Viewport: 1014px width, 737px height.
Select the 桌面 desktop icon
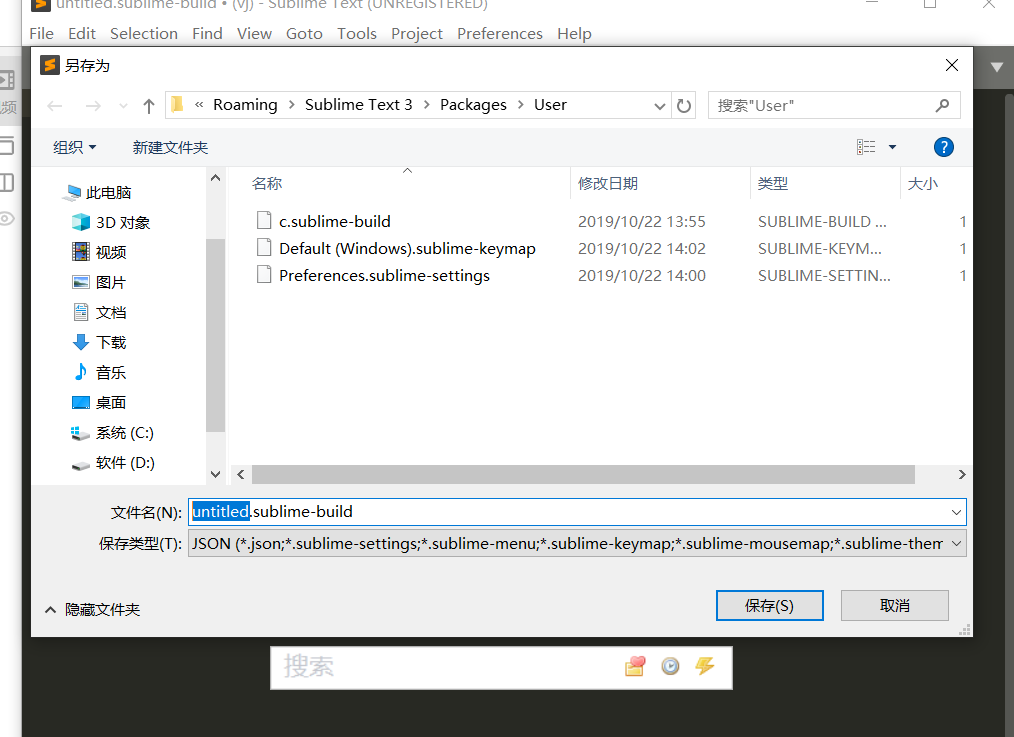(81, 403)
